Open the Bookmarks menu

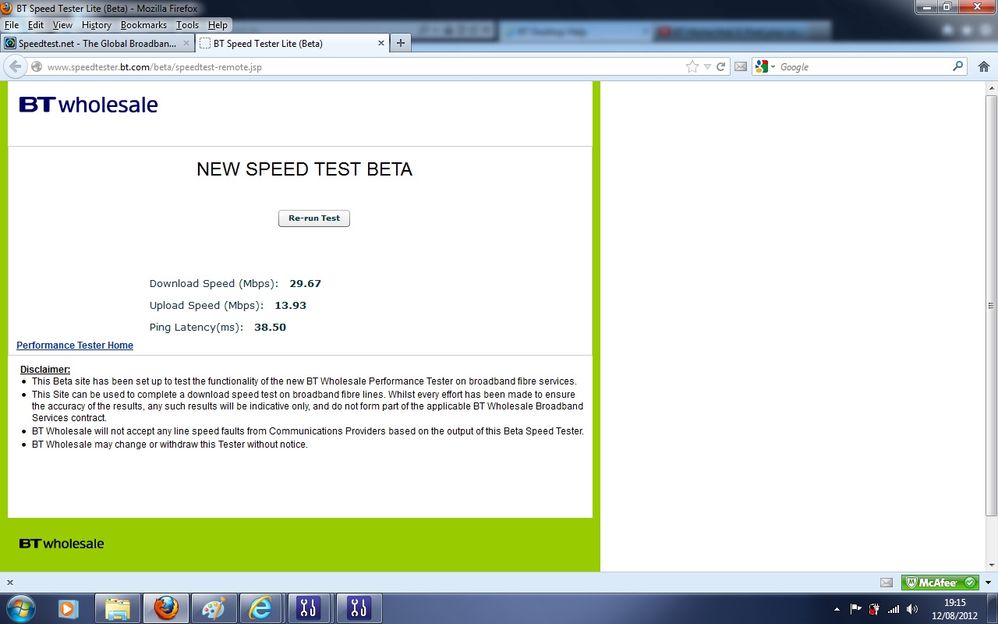point(143,25)
